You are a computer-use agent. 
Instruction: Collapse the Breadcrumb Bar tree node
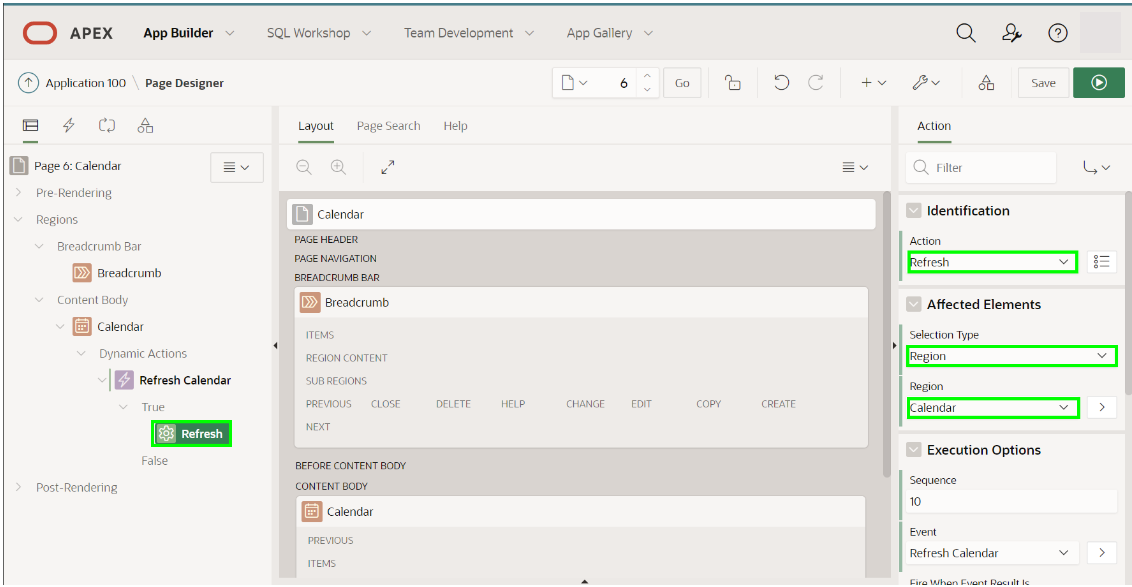pos(40,246)
